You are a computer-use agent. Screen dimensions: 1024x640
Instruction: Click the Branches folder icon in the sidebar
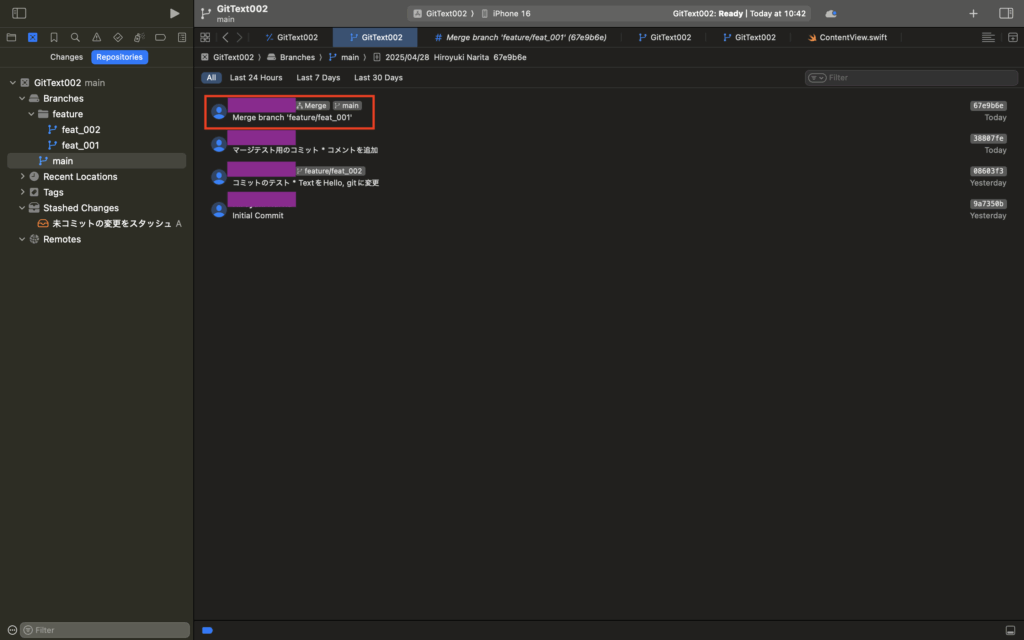34,98
